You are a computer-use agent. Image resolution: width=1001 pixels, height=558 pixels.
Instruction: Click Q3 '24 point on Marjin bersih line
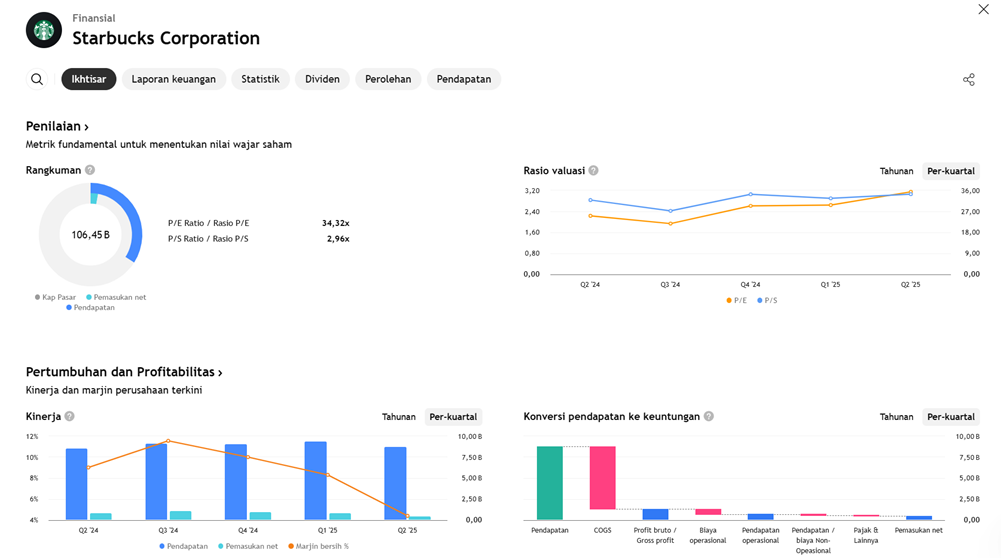click(168, 441)
